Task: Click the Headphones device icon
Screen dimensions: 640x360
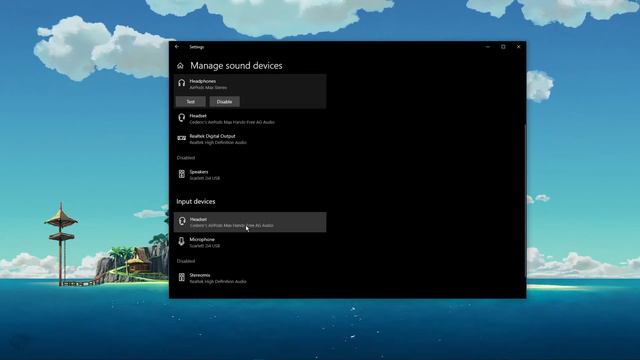Action: coord(182,83)
